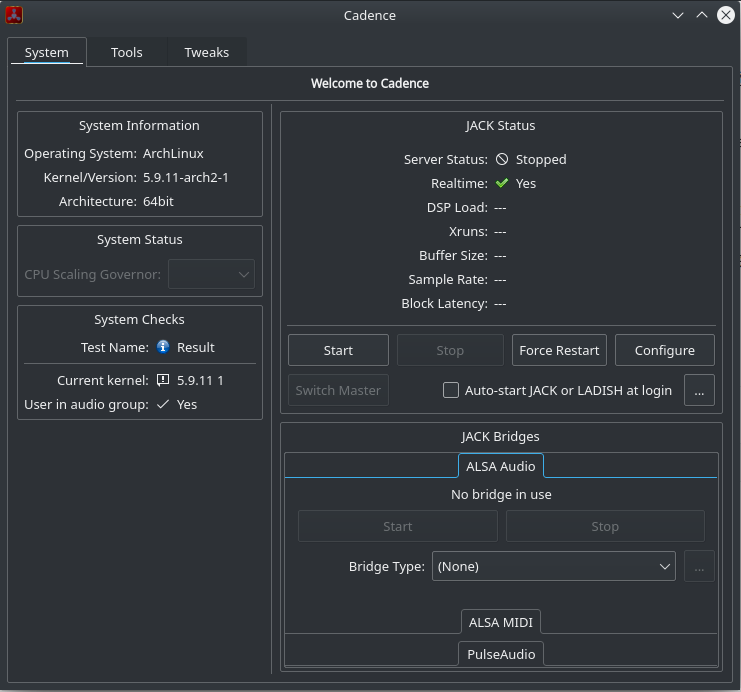
Task: Click the ellipsis button beside Bridge Type
Action: click(x=699, y=566)
